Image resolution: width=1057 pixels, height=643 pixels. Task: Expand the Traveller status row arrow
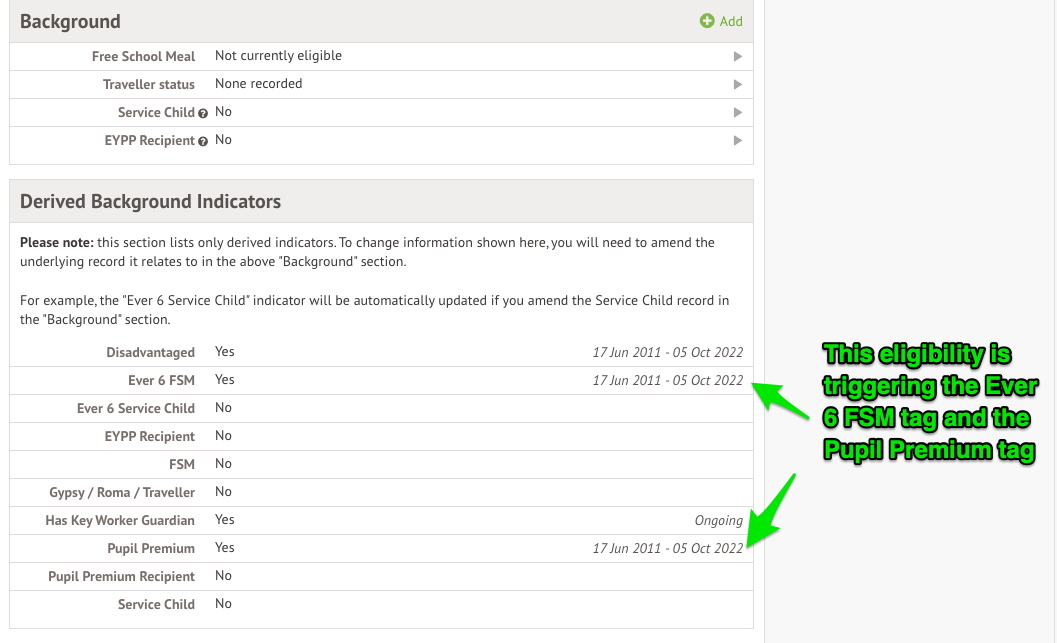pos(738,85)
